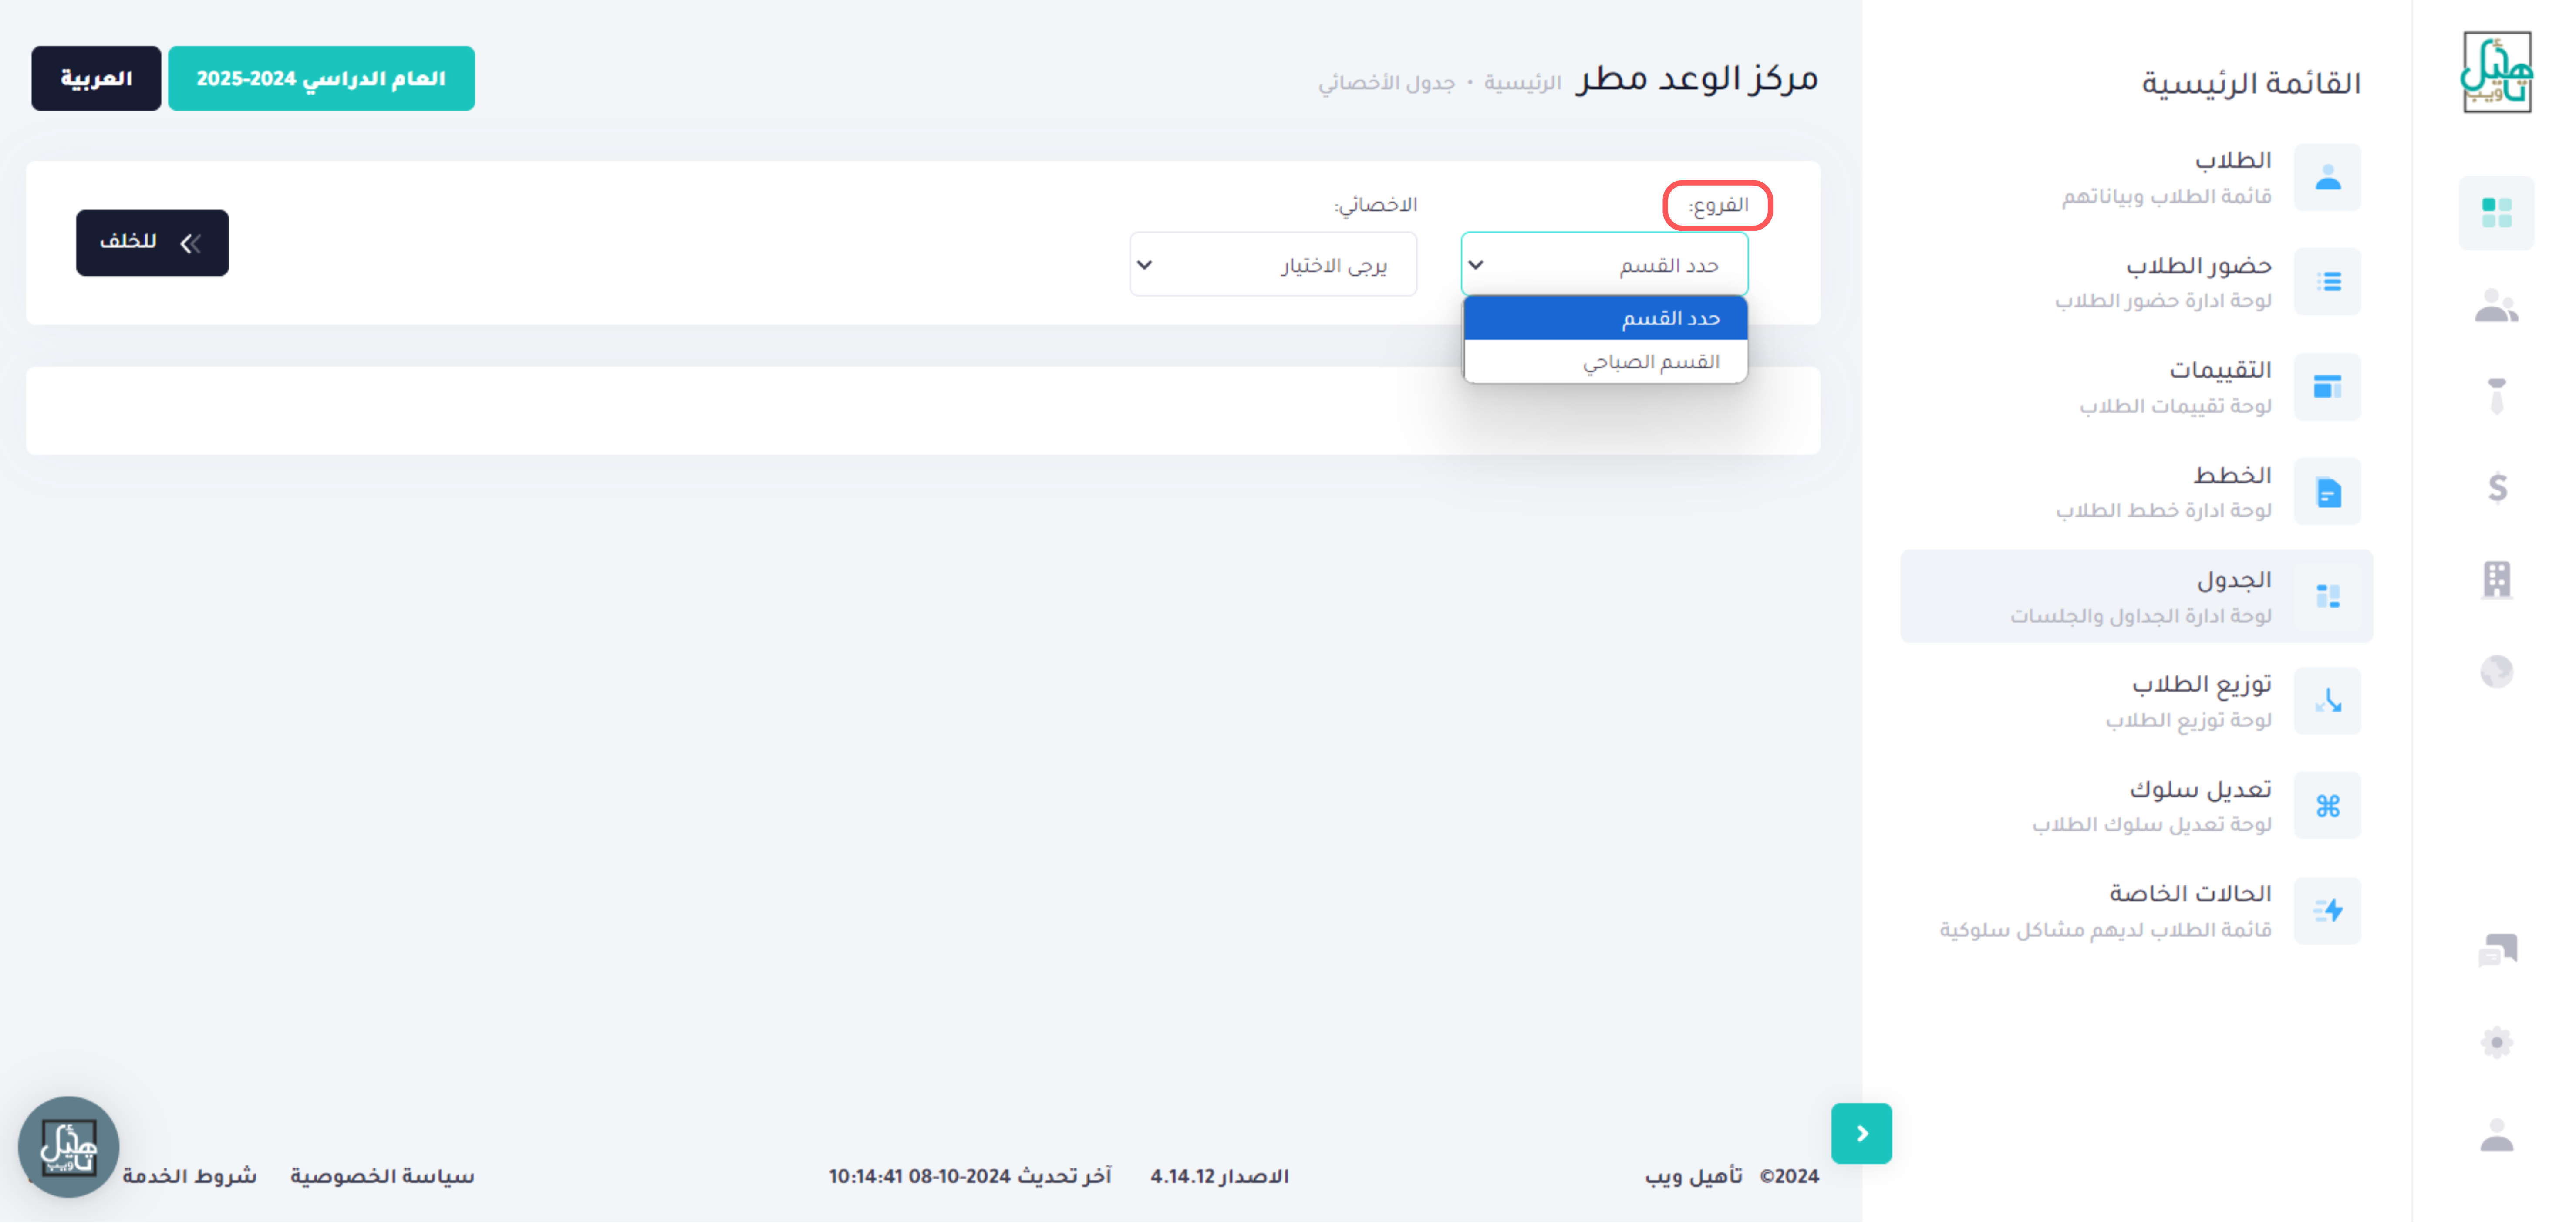Open the chat messages icon in the sidebar

2497,950
